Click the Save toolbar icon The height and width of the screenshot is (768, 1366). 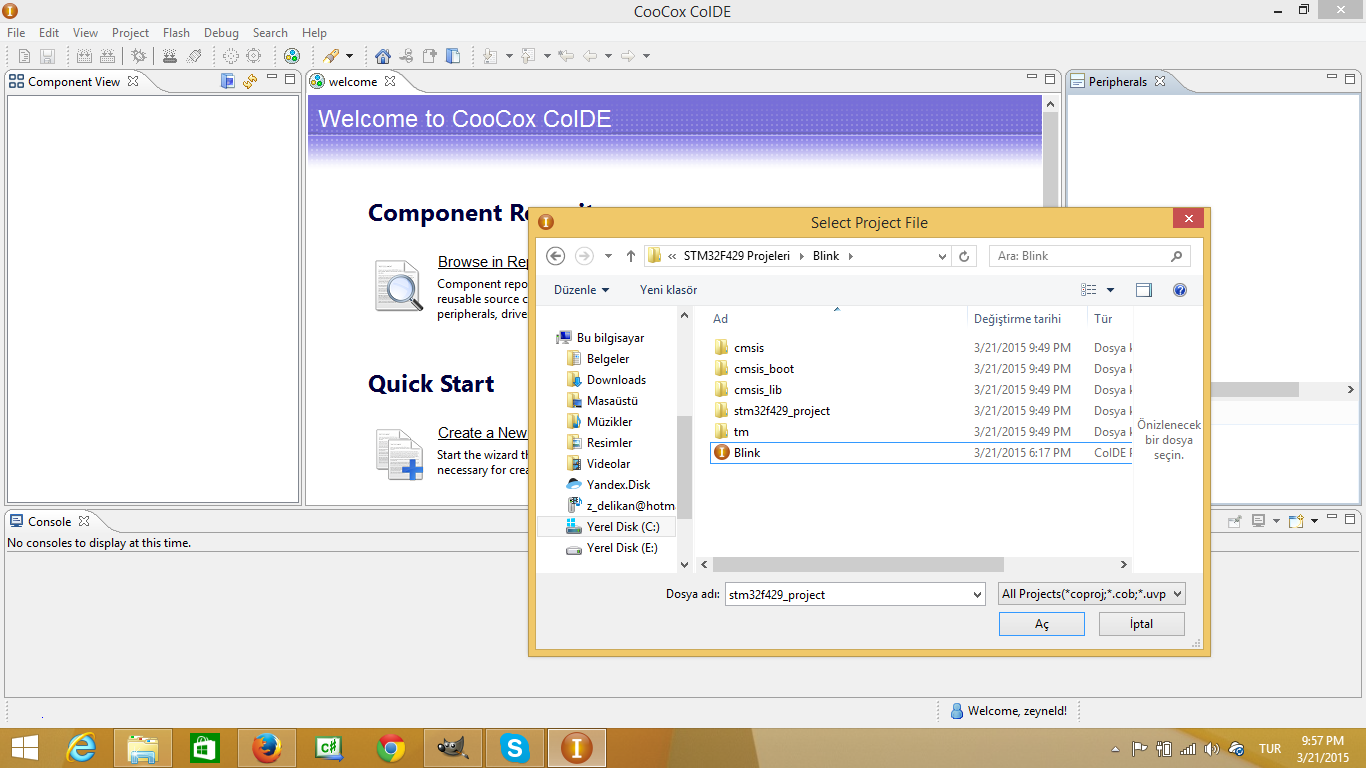[47, 56]
